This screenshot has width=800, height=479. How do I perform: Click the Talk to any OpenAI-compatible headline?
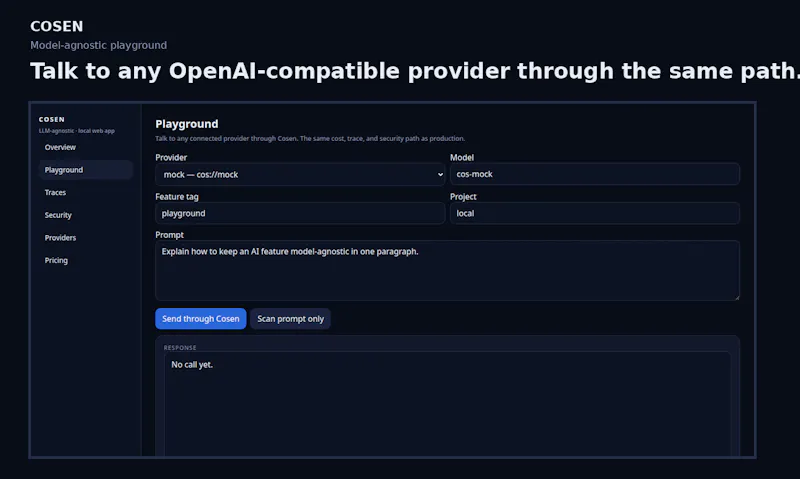click(415, 71)
